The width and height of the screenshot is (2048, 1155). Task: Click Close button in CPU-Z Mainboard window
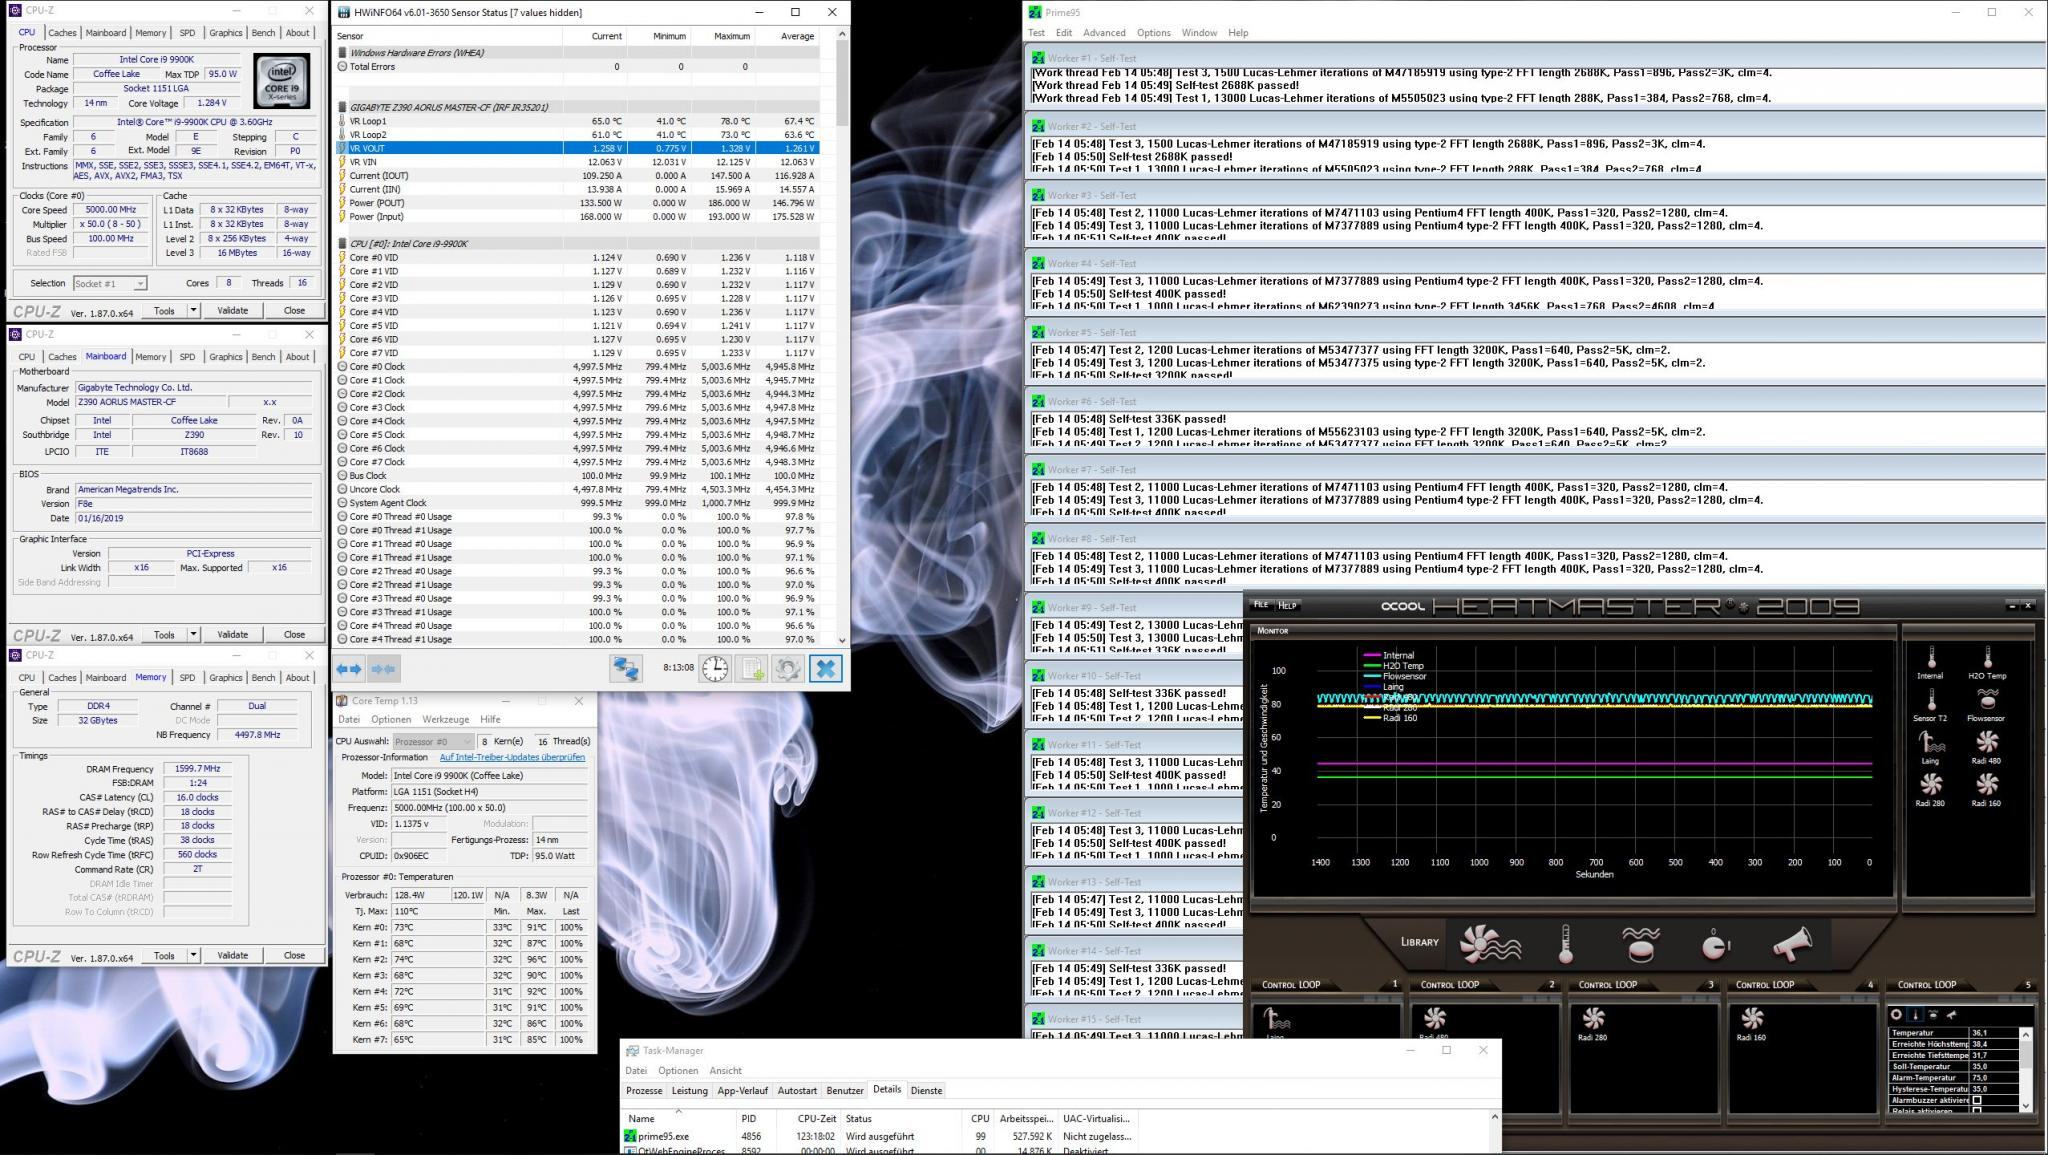point(294,634)
